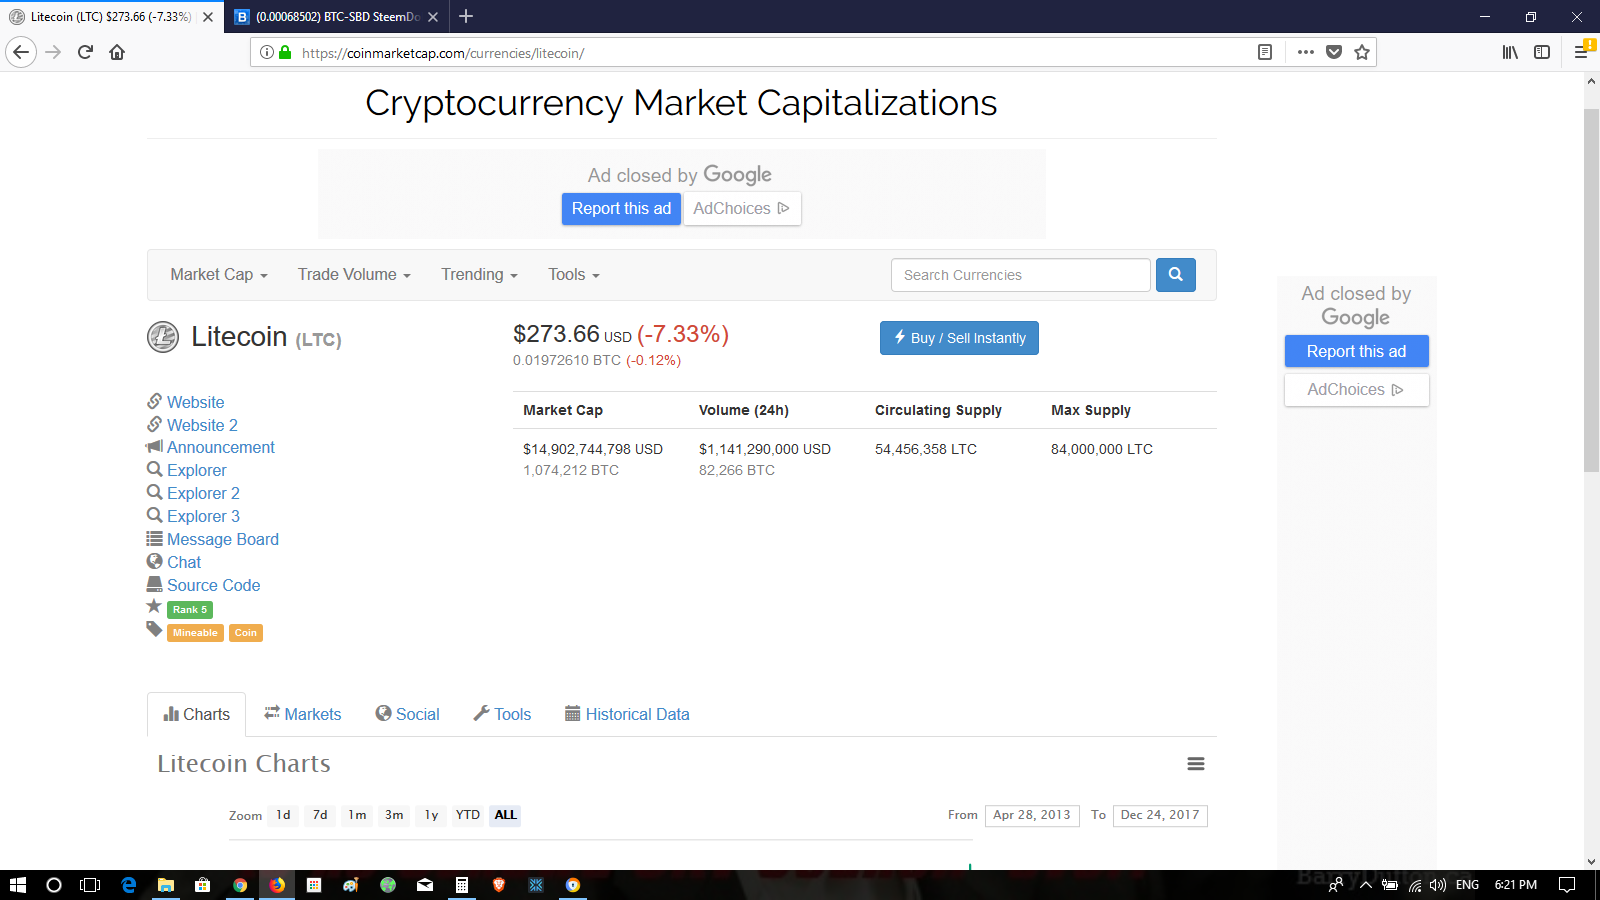Open the Website 2 link

coord(202,425)
